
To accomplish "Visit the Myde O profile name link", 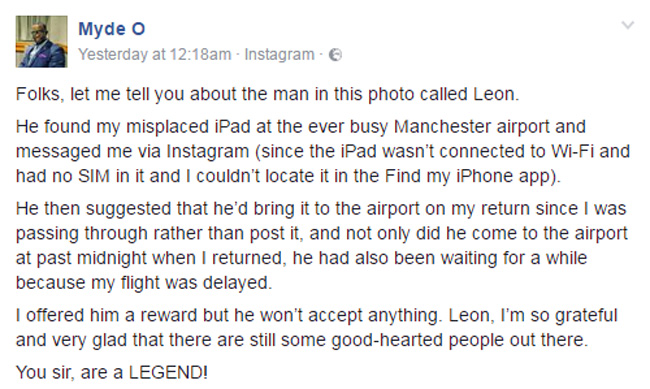I will tap(112, 29).
